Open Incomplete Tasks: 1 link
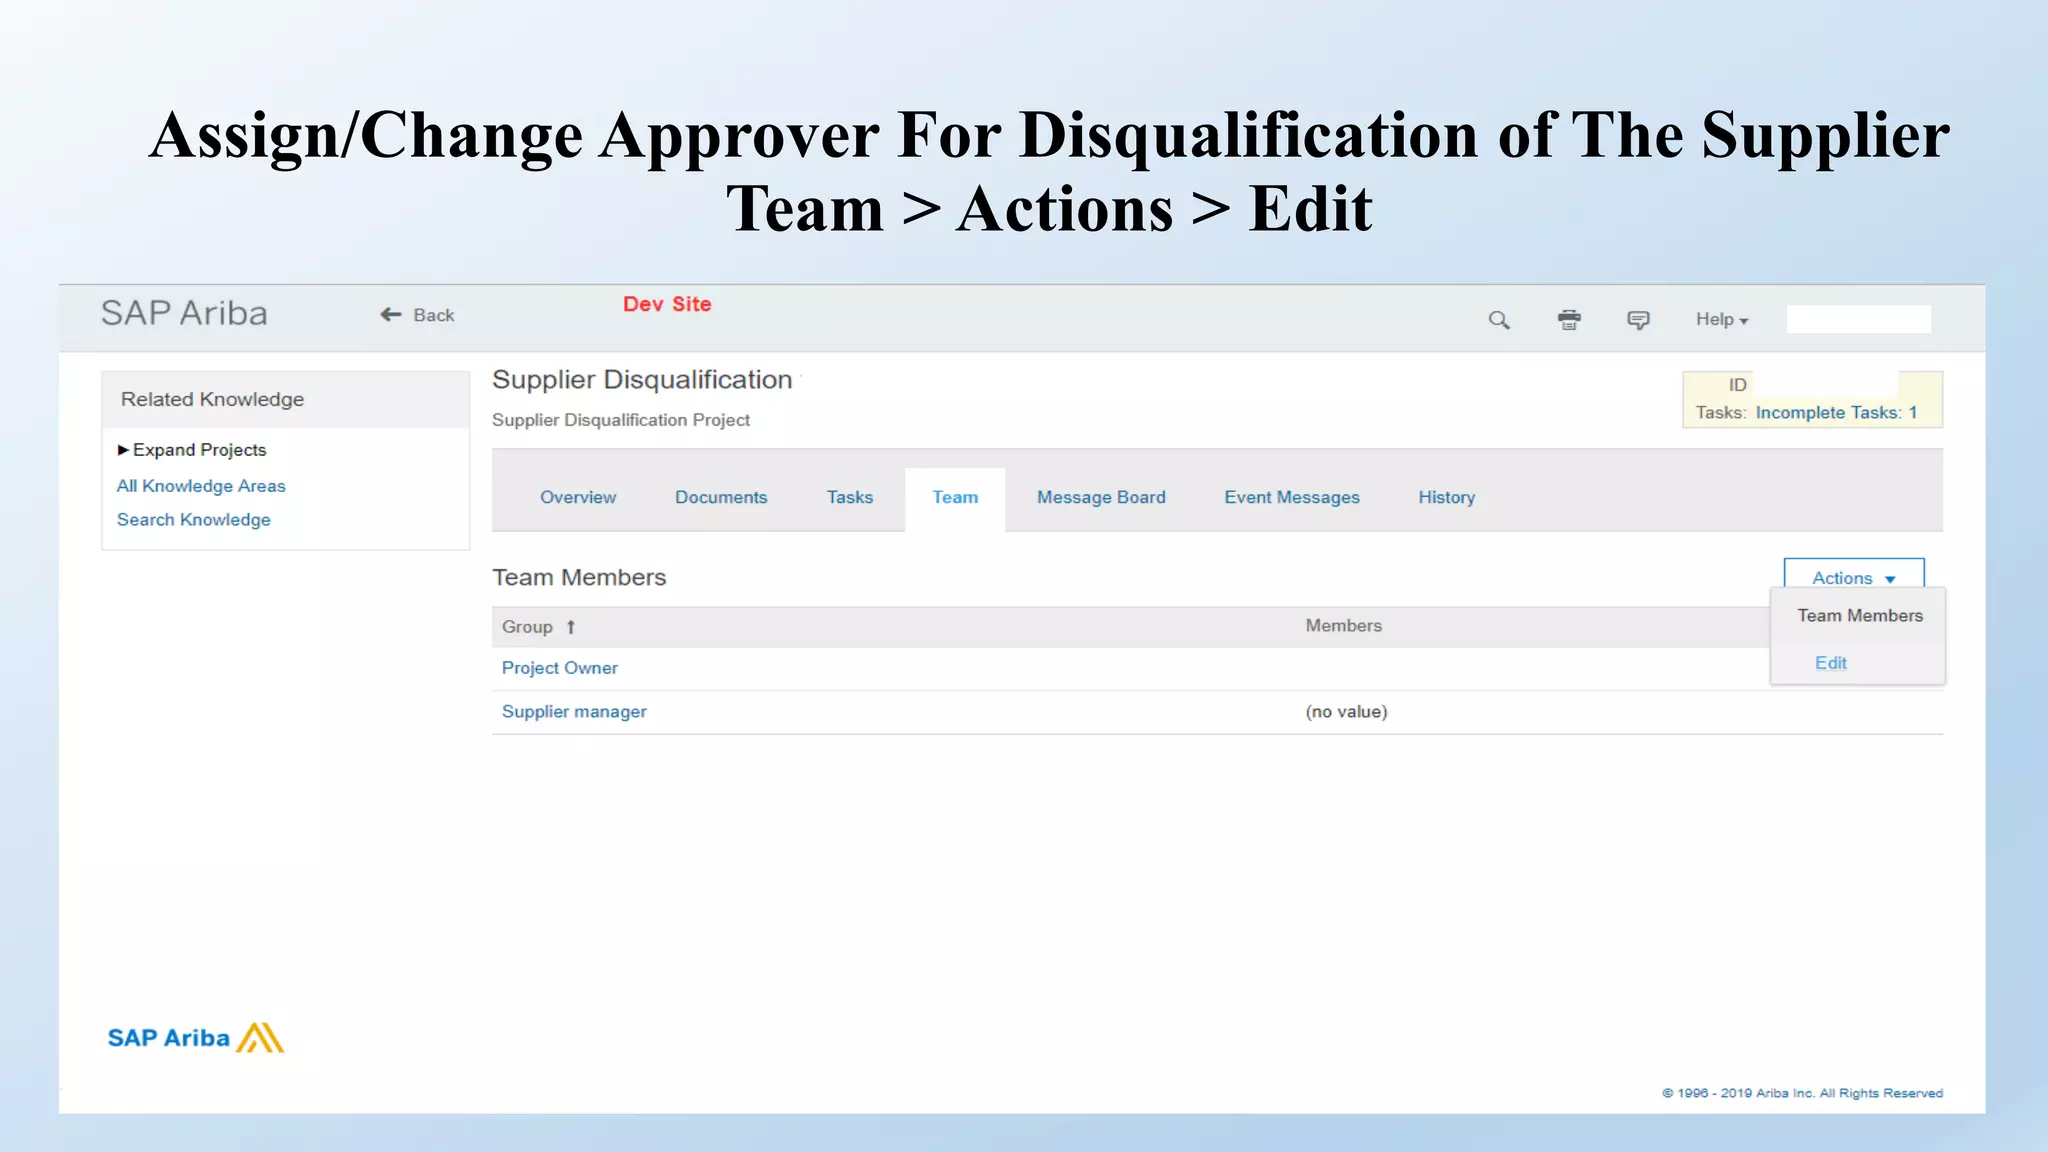Viewport: 2048px width, 1152px height. pos(1836,413)
